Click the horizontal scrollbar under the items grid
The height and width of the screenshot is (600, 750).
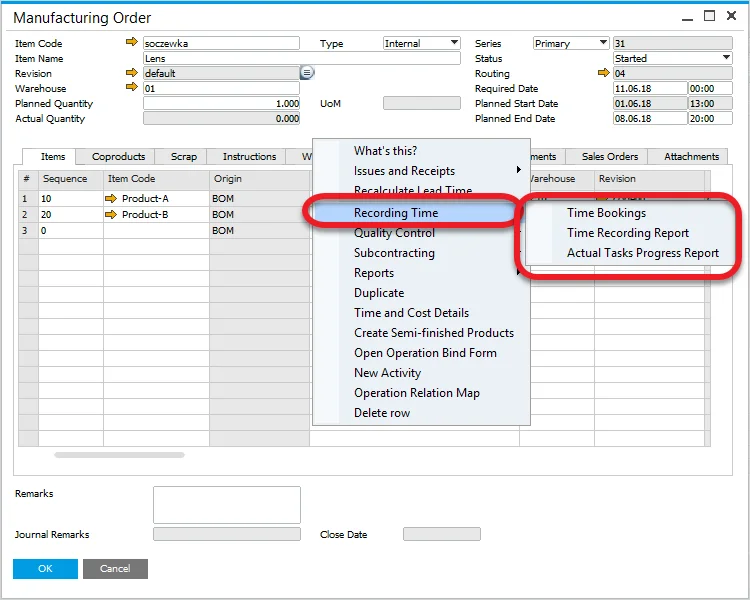coord(119,454)
